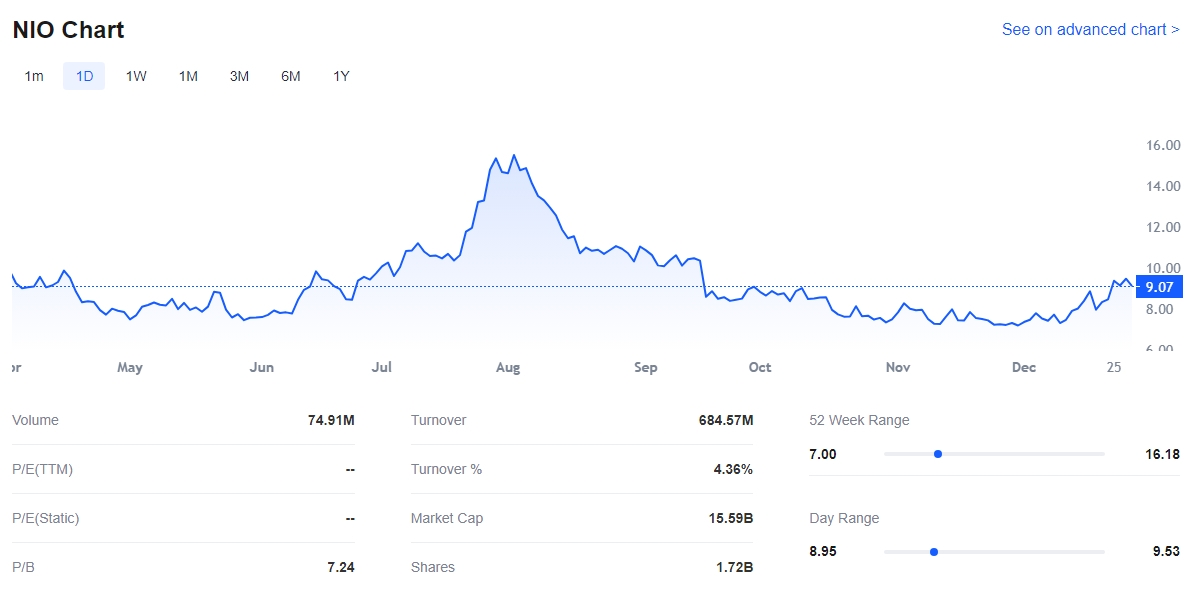Click the Volume value 74.91M
Screen dimensions: 1190x614
click(331, 420)
